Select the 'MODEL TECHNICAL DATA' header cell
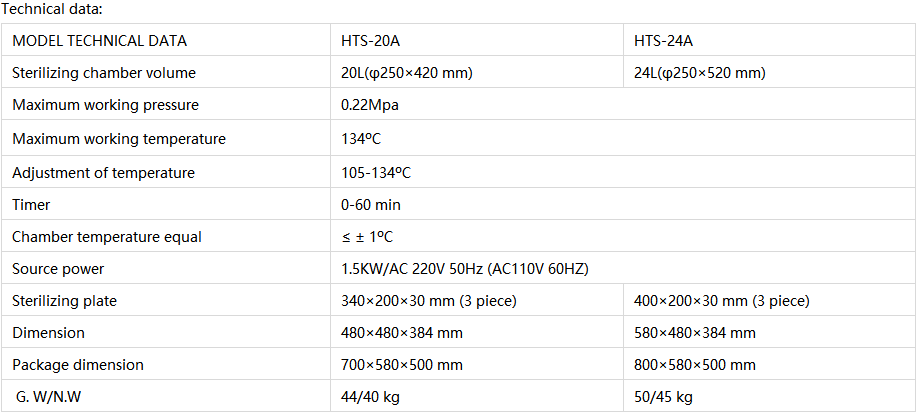Screen dimensions: 916x414 (x=100, y=41)
